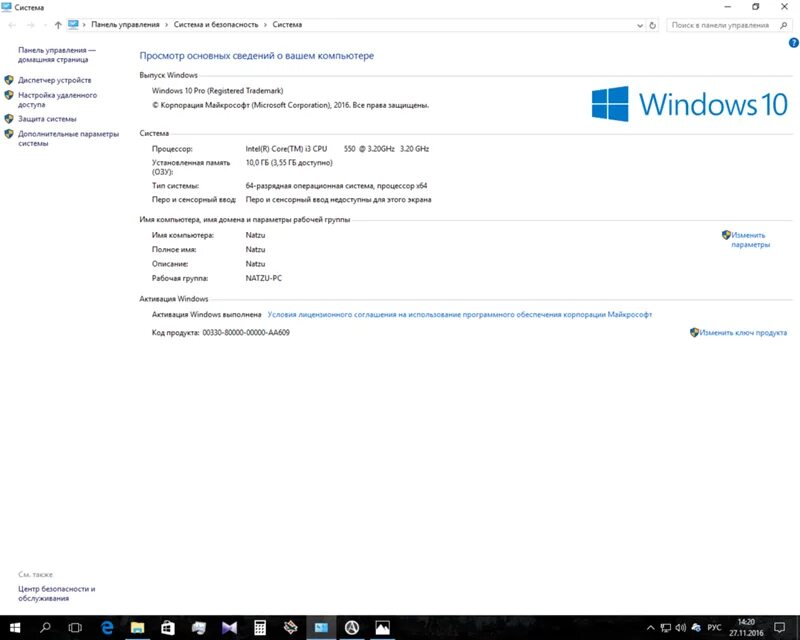
Task: Open network status tray icon
Action: click(666, 628)
